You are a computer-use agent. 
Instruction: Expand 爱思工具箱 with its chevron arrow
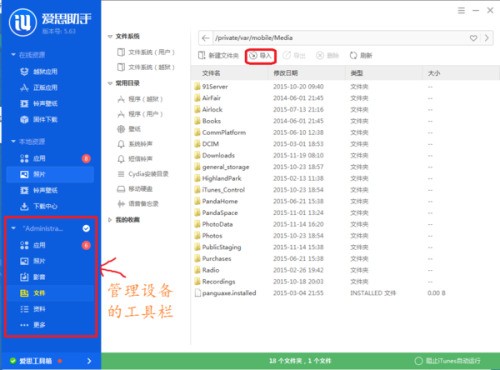(89, 361)
